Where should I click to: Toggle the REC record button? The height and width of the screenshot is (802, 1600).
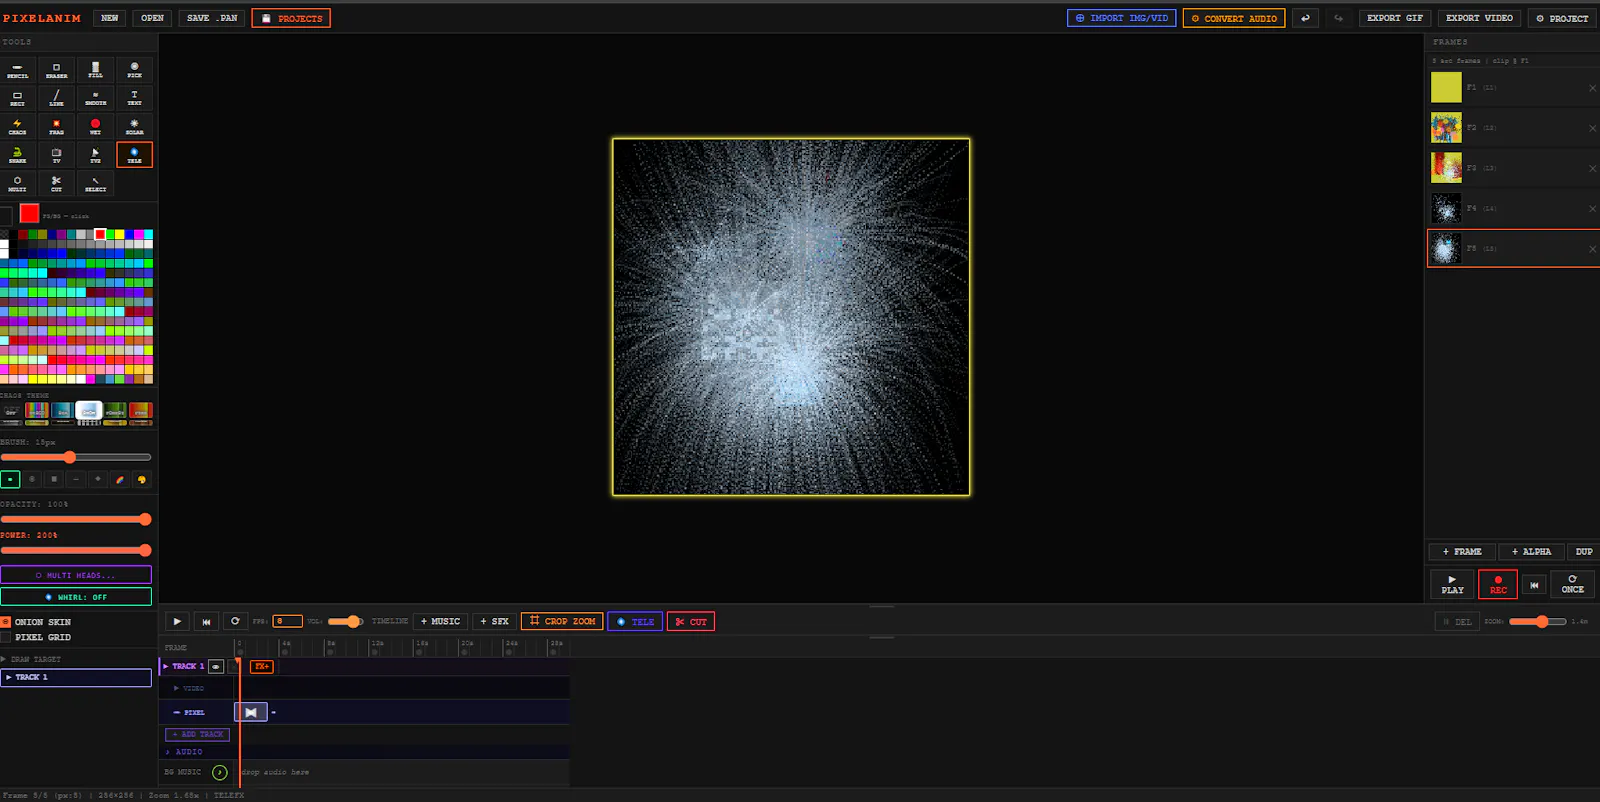coord(1498,584)
